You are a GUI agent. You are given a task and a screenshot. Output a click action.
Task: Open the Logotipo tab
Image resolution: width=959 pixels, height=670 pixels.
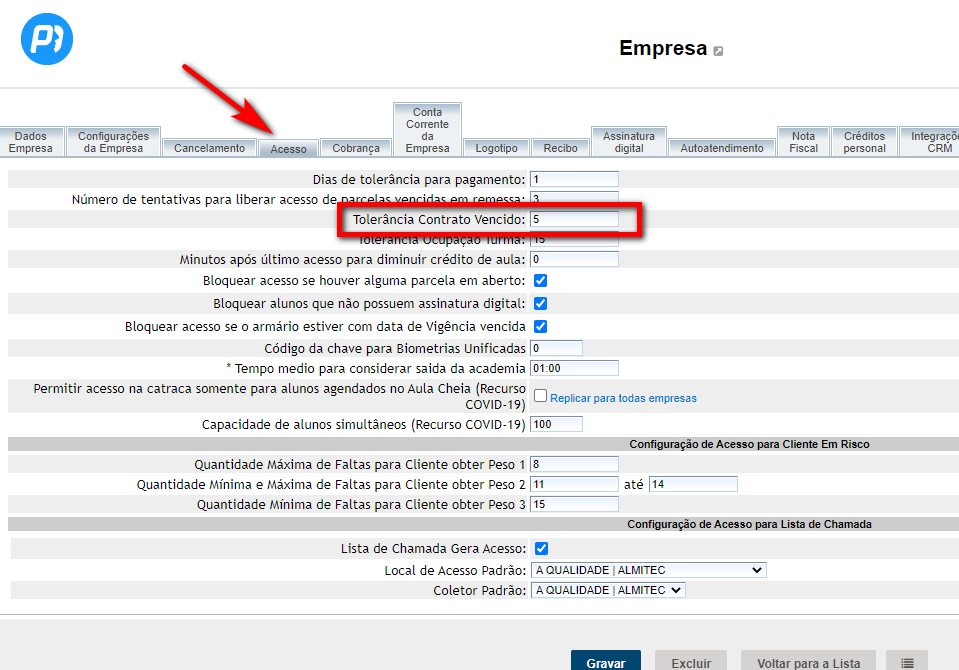coord(497,148)
